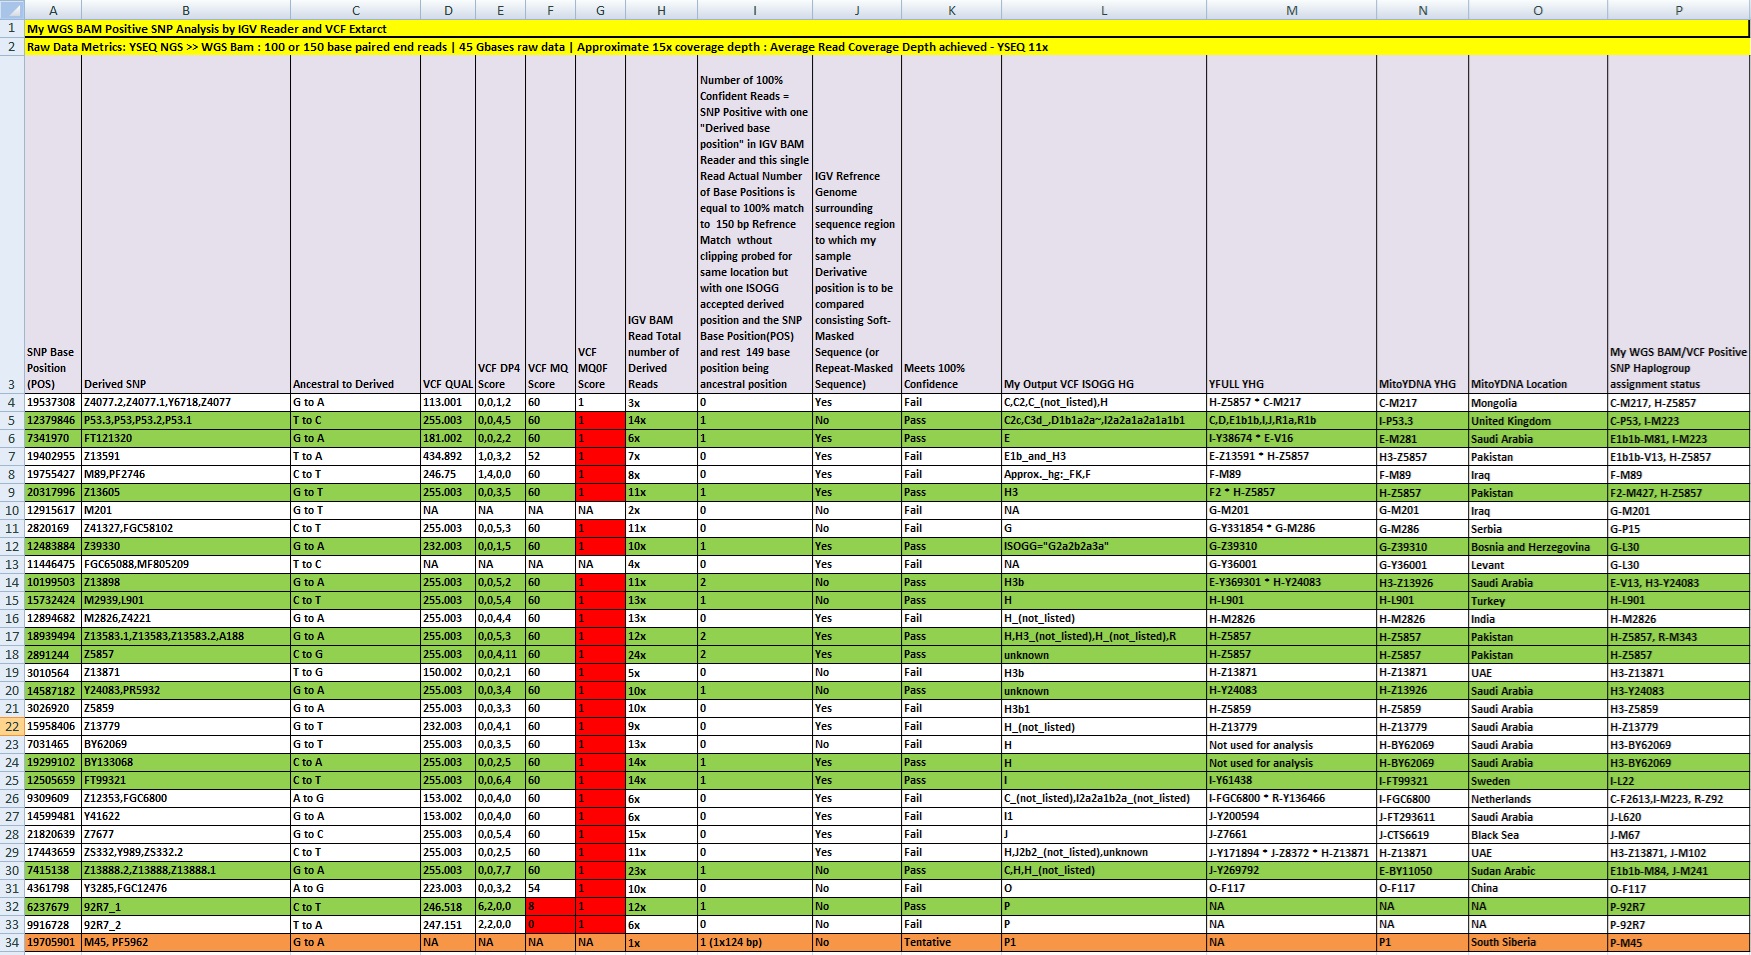Click the 'Y3285,FGC12476' SNP cell
Viewport: 1751px width, 955px height.
coord(186,888)
